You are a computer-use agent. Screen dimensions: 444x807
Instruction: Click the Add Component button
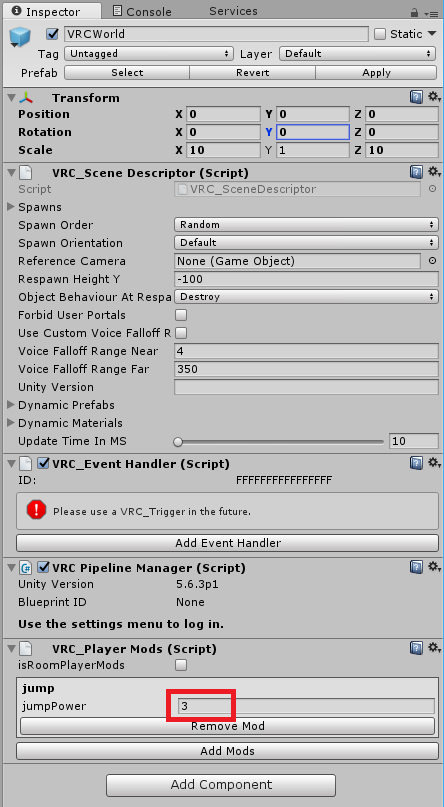click(221, 784)
